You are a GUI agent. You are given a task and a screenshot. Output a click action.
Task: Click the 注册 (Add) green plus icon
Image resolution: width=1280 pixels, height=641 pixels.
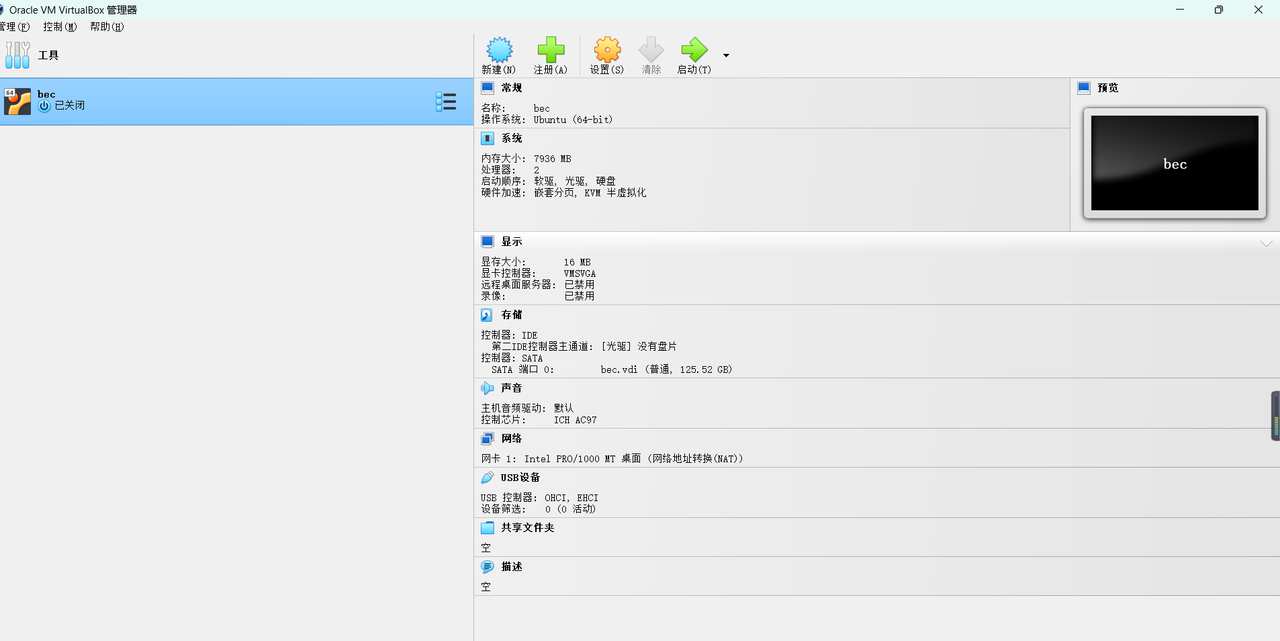click(551, 50)
